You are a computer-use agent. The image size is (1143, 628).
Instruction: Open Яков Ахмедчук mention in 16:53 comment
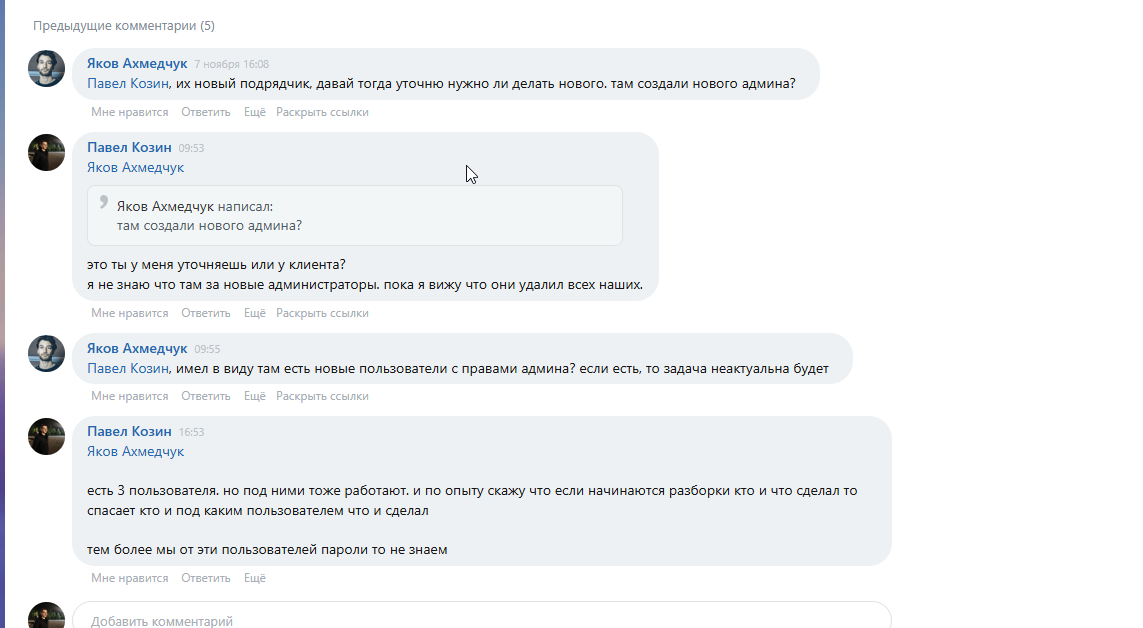[x=136, y=452]
